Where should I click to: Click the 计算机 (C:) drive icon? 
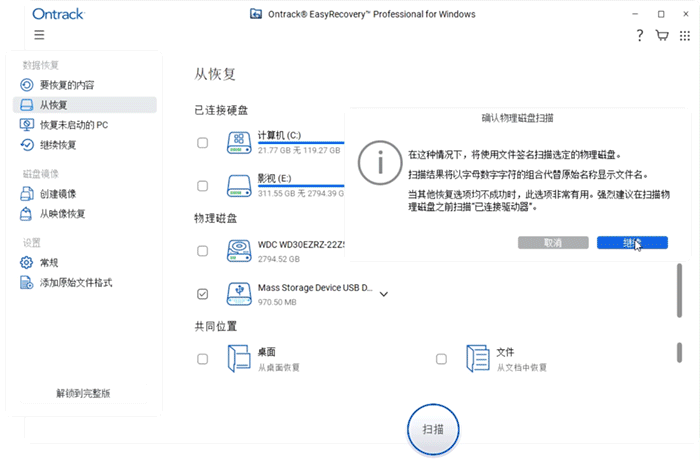(x=239, y=143)
